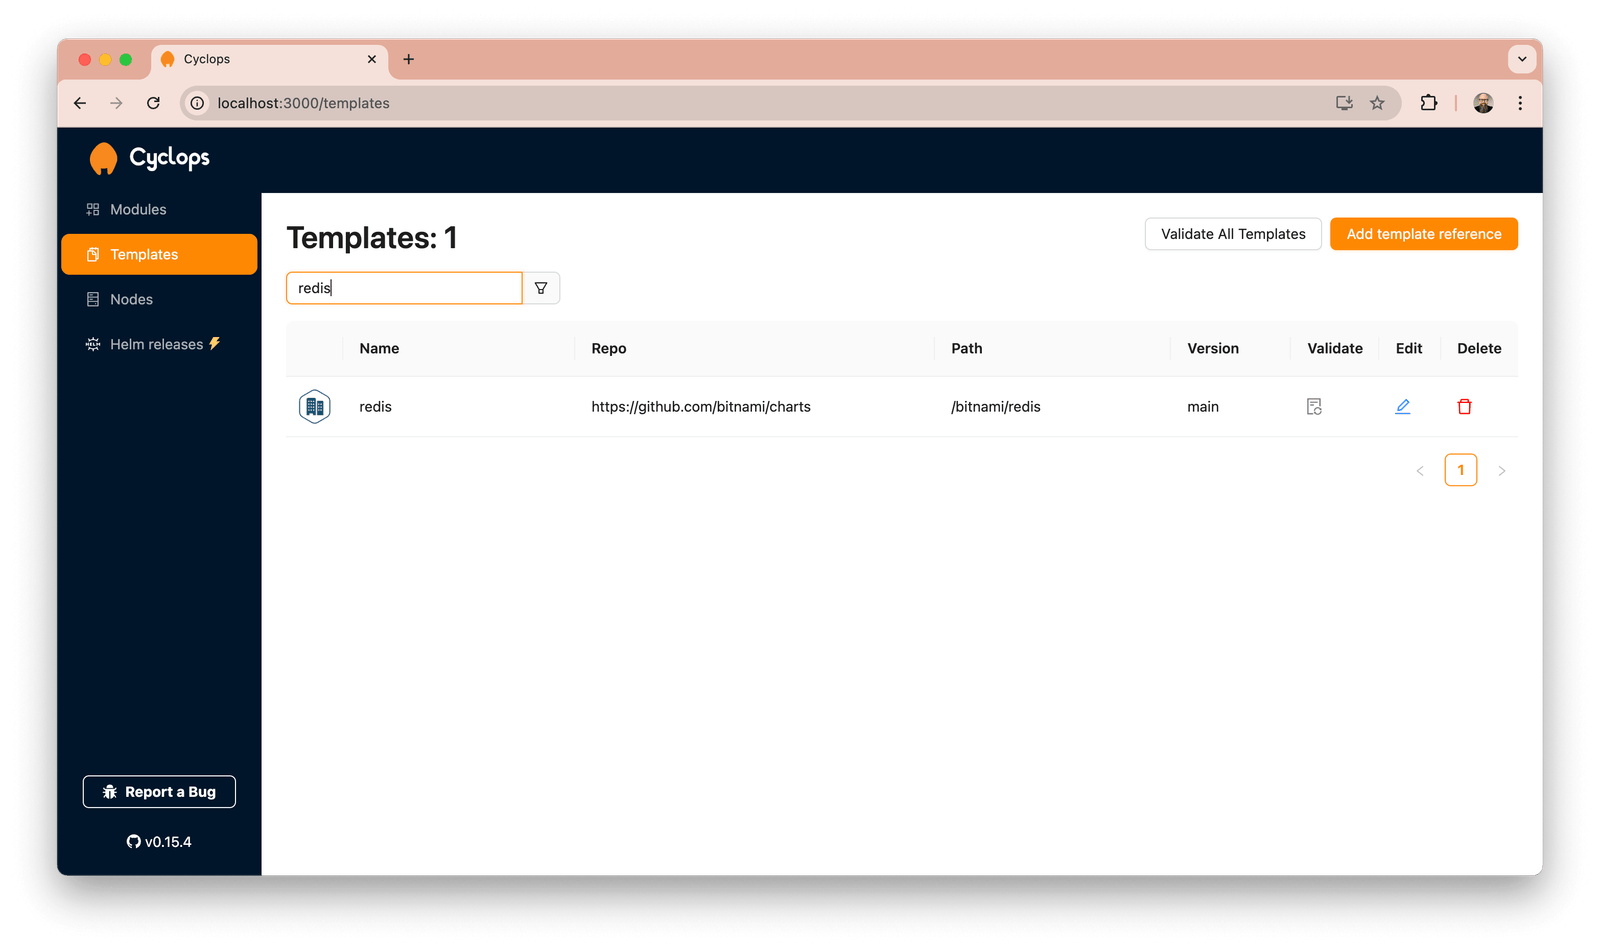Click the next page chevron in pagination
The height and width of the screenshot is (951, 1600).
click(x=1501, y=470)
